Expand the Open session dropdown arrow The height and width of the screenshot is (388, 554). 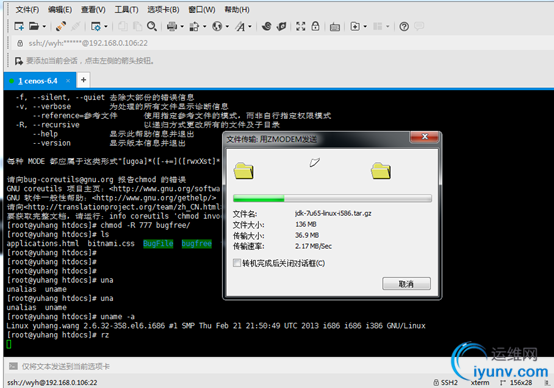[x=44, y=26]
